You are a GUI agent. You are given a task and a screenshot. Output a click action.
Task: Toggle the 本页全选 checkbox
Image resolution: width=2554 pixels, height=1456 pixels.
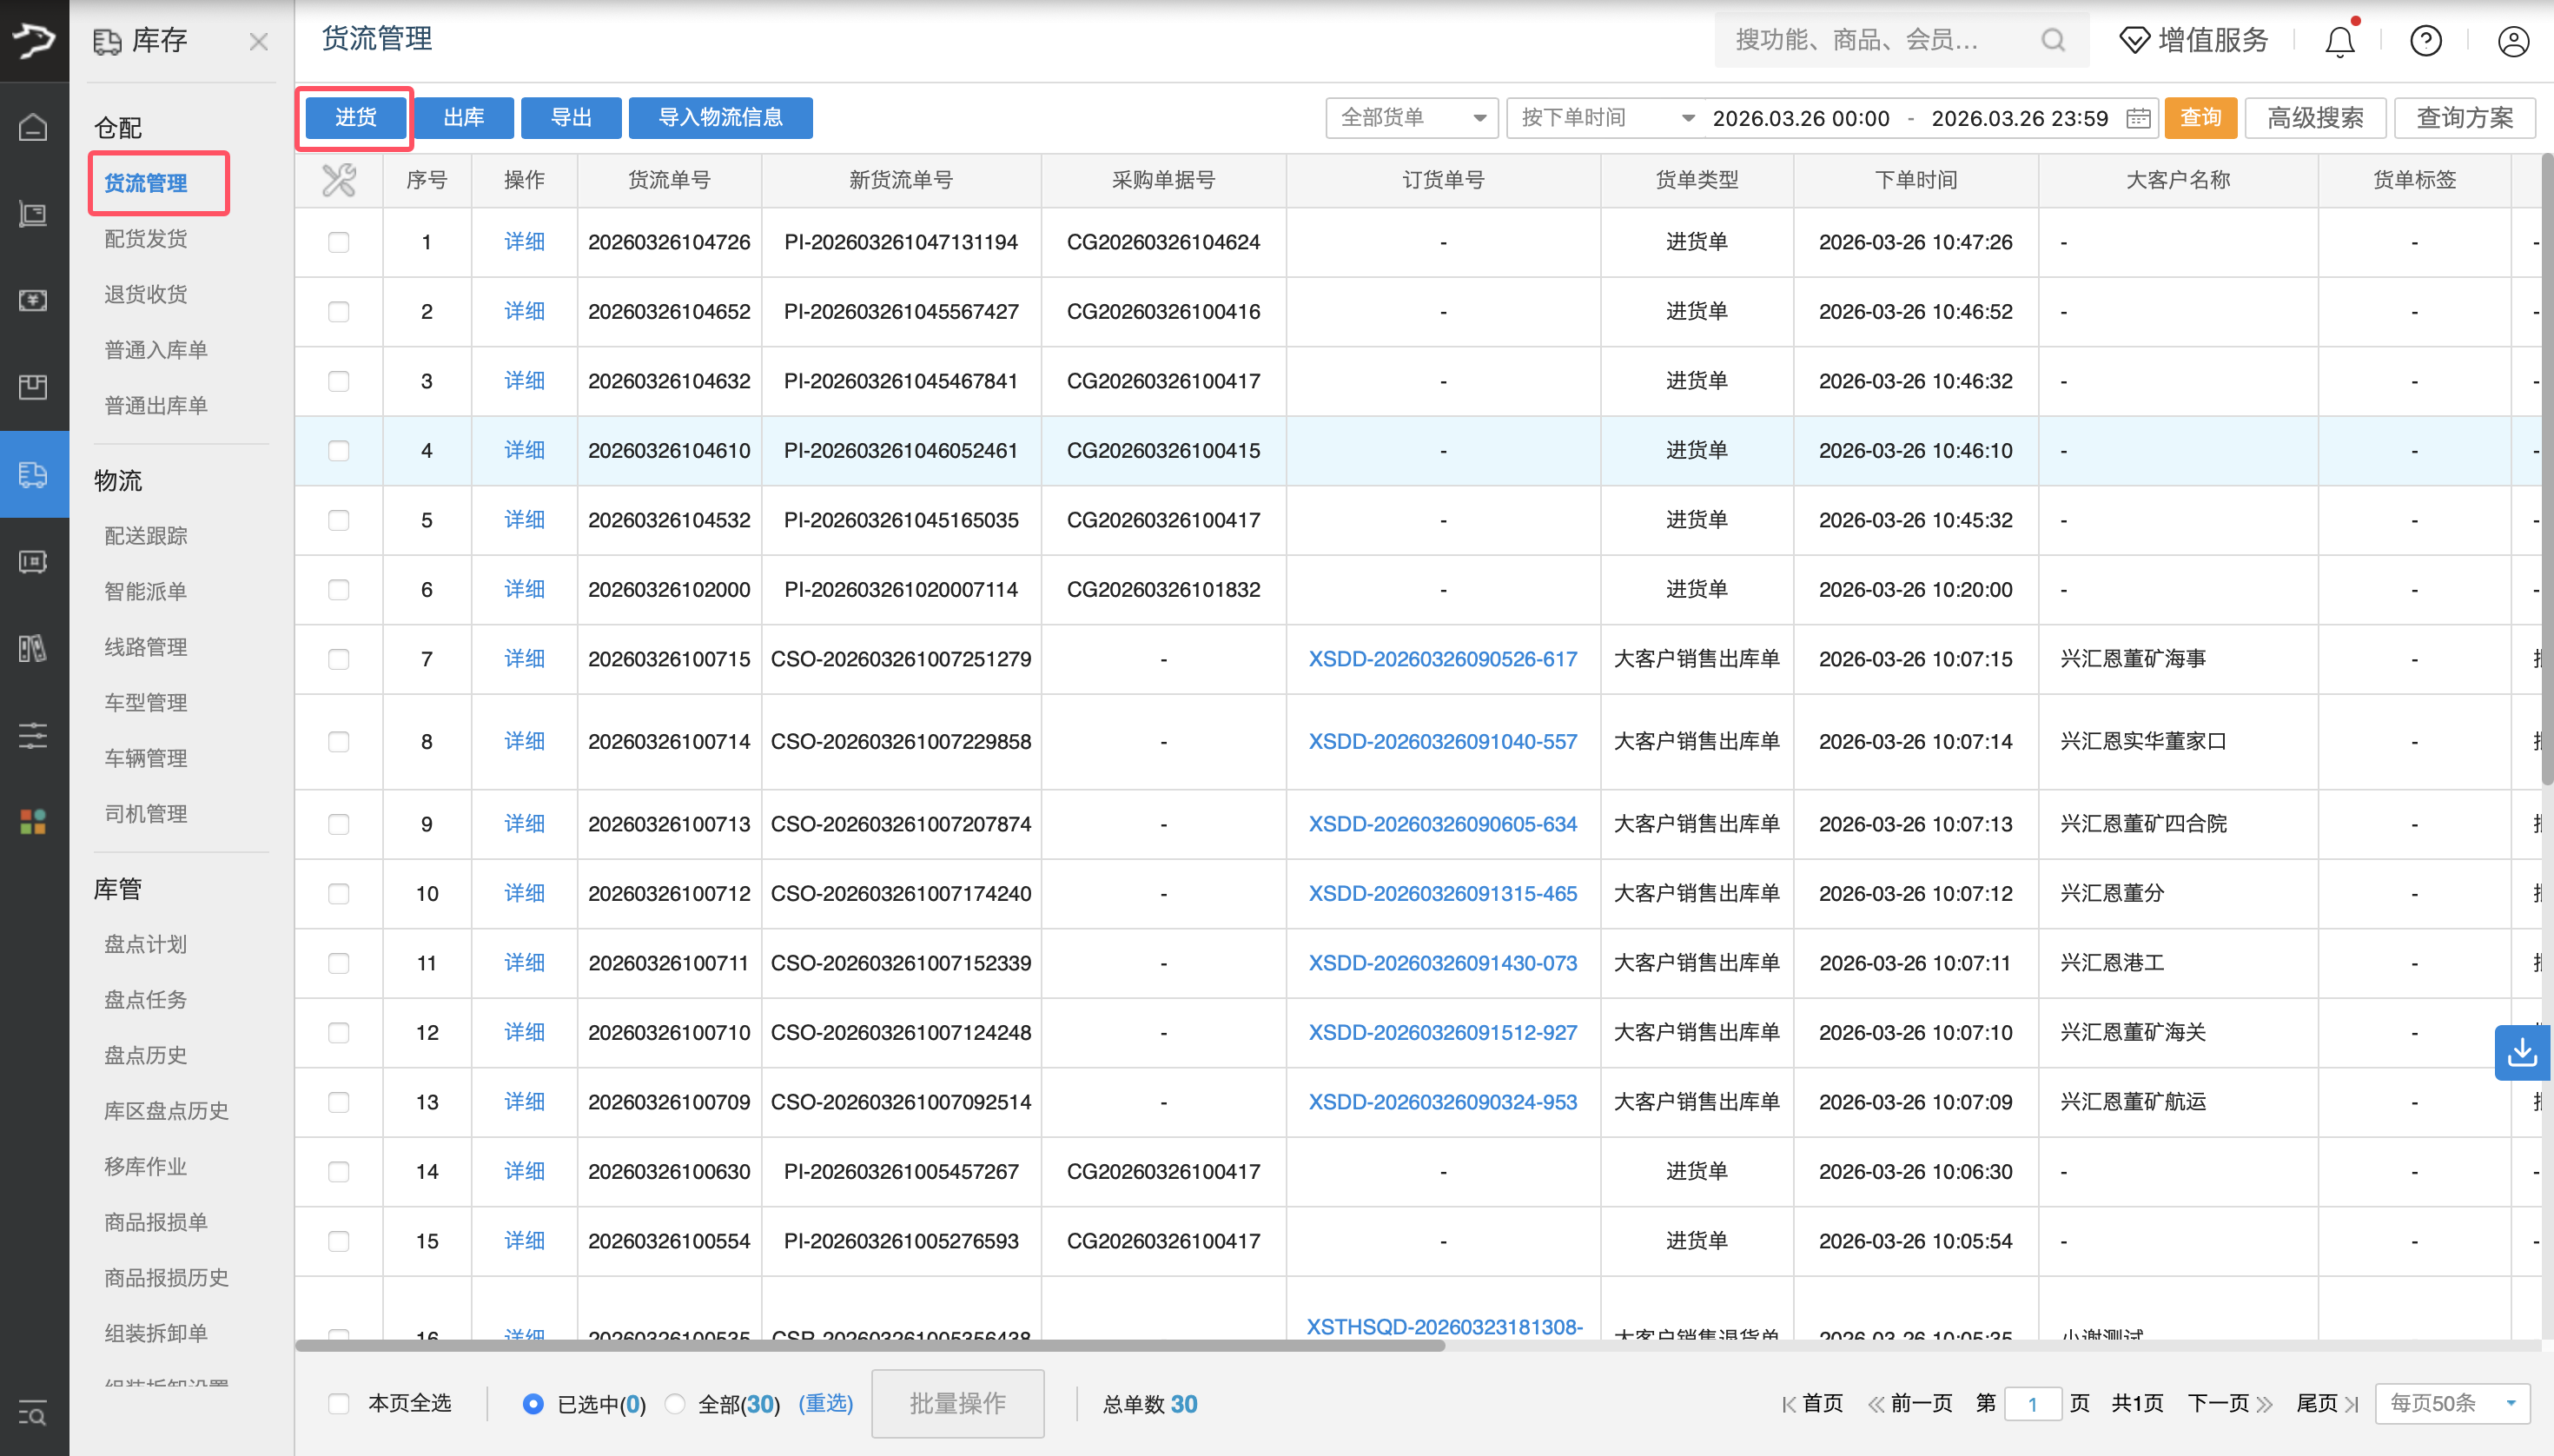[339, 1403]
